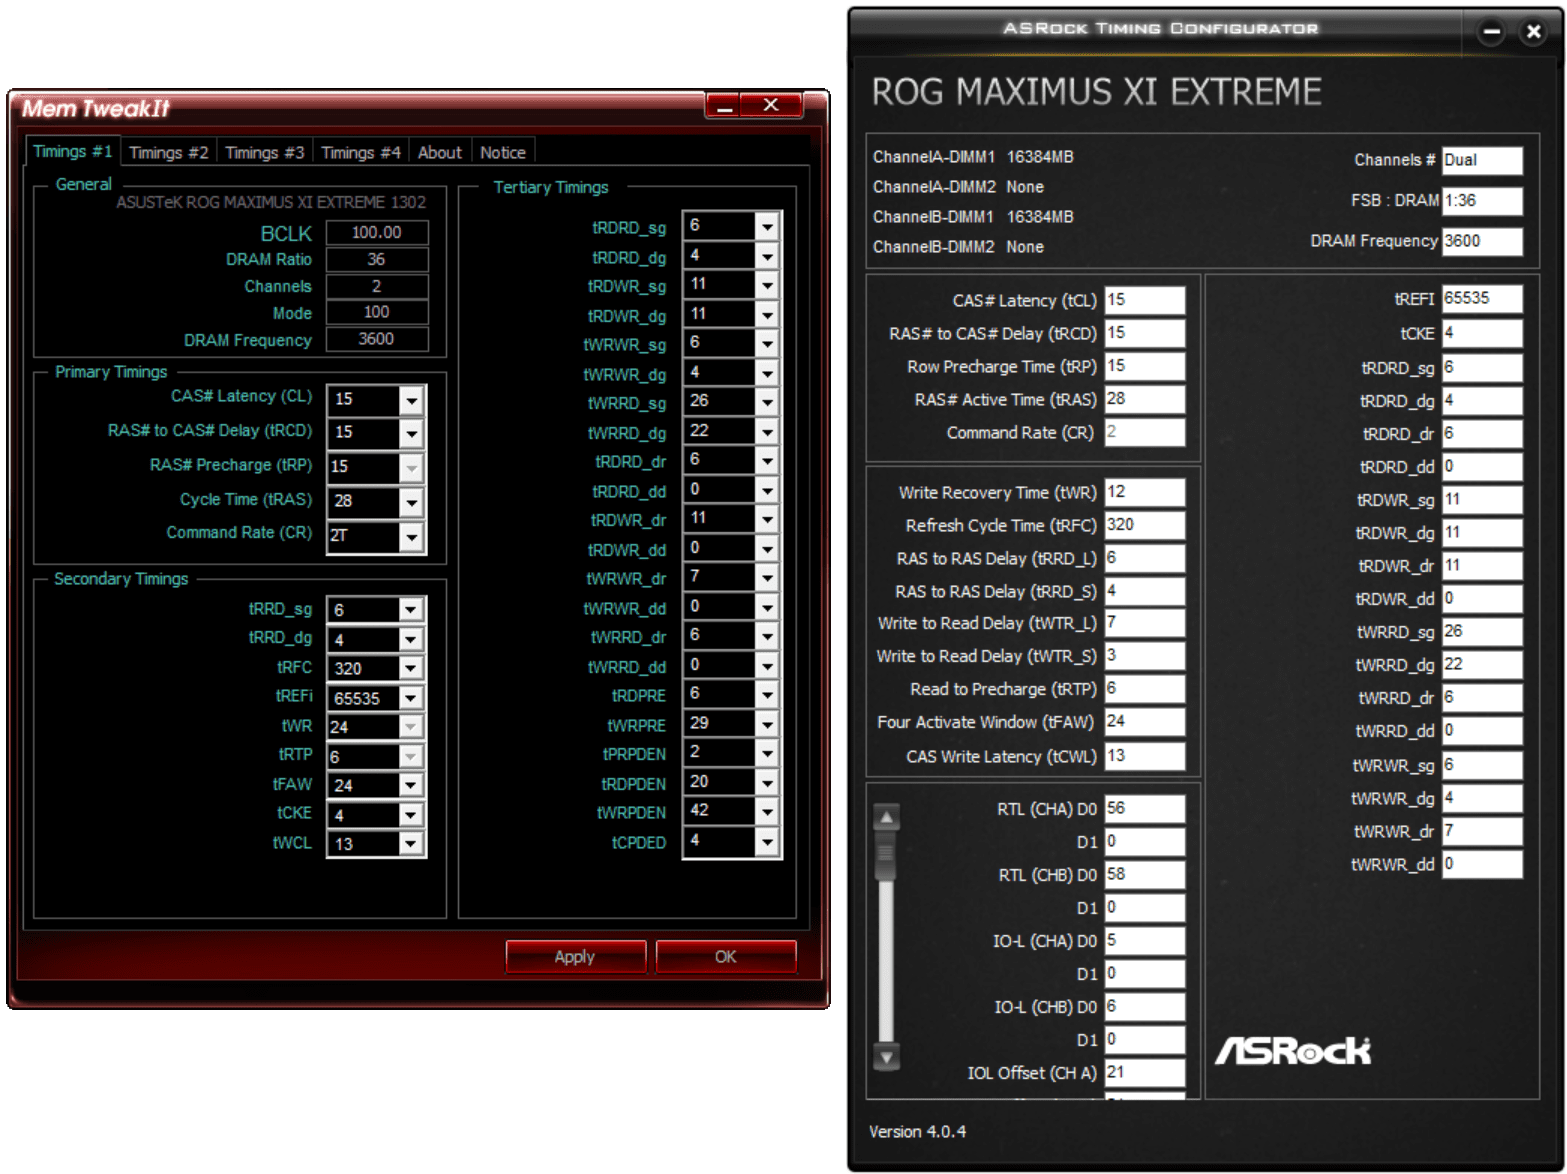The height and width of the screenshot is (1174, 1567).
Task: Open the tRFC dropdown in MemTweakIt
Action: (411, 668)
